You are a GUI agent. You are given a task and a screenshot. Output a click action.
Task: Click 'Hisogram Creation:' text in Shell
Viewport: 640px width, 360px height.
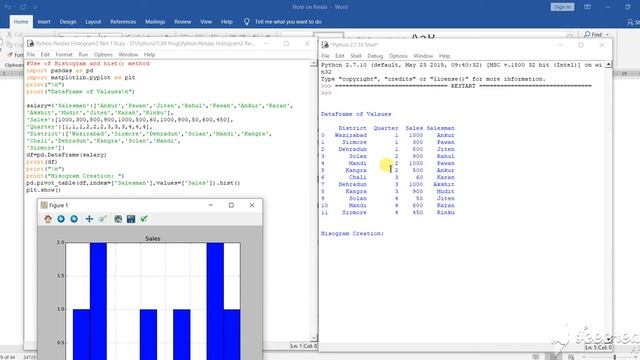(352, 234)
